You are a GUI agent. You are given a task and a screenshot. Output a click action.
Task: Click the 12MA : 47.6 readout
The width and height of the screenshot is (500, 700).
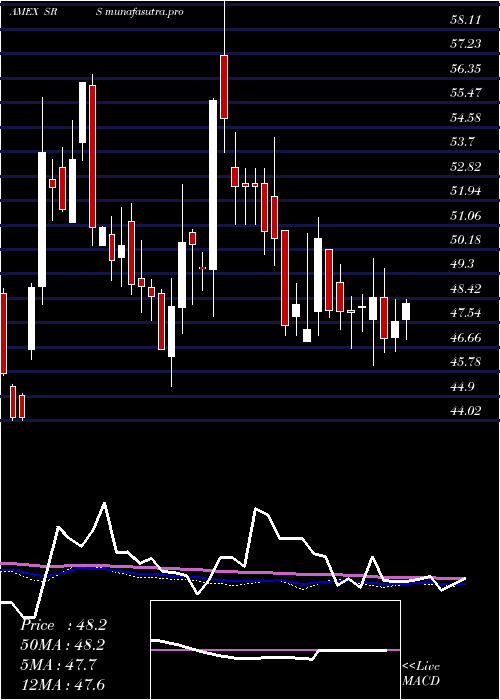coord(63,685)
